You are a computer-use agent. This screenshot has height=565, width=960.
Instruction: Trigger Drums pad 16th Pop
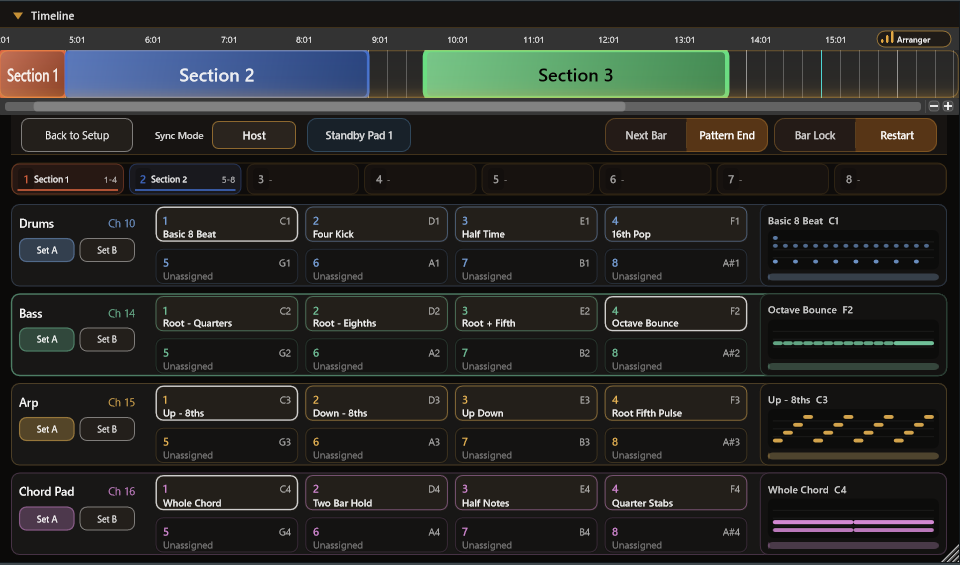click(676, 224)
